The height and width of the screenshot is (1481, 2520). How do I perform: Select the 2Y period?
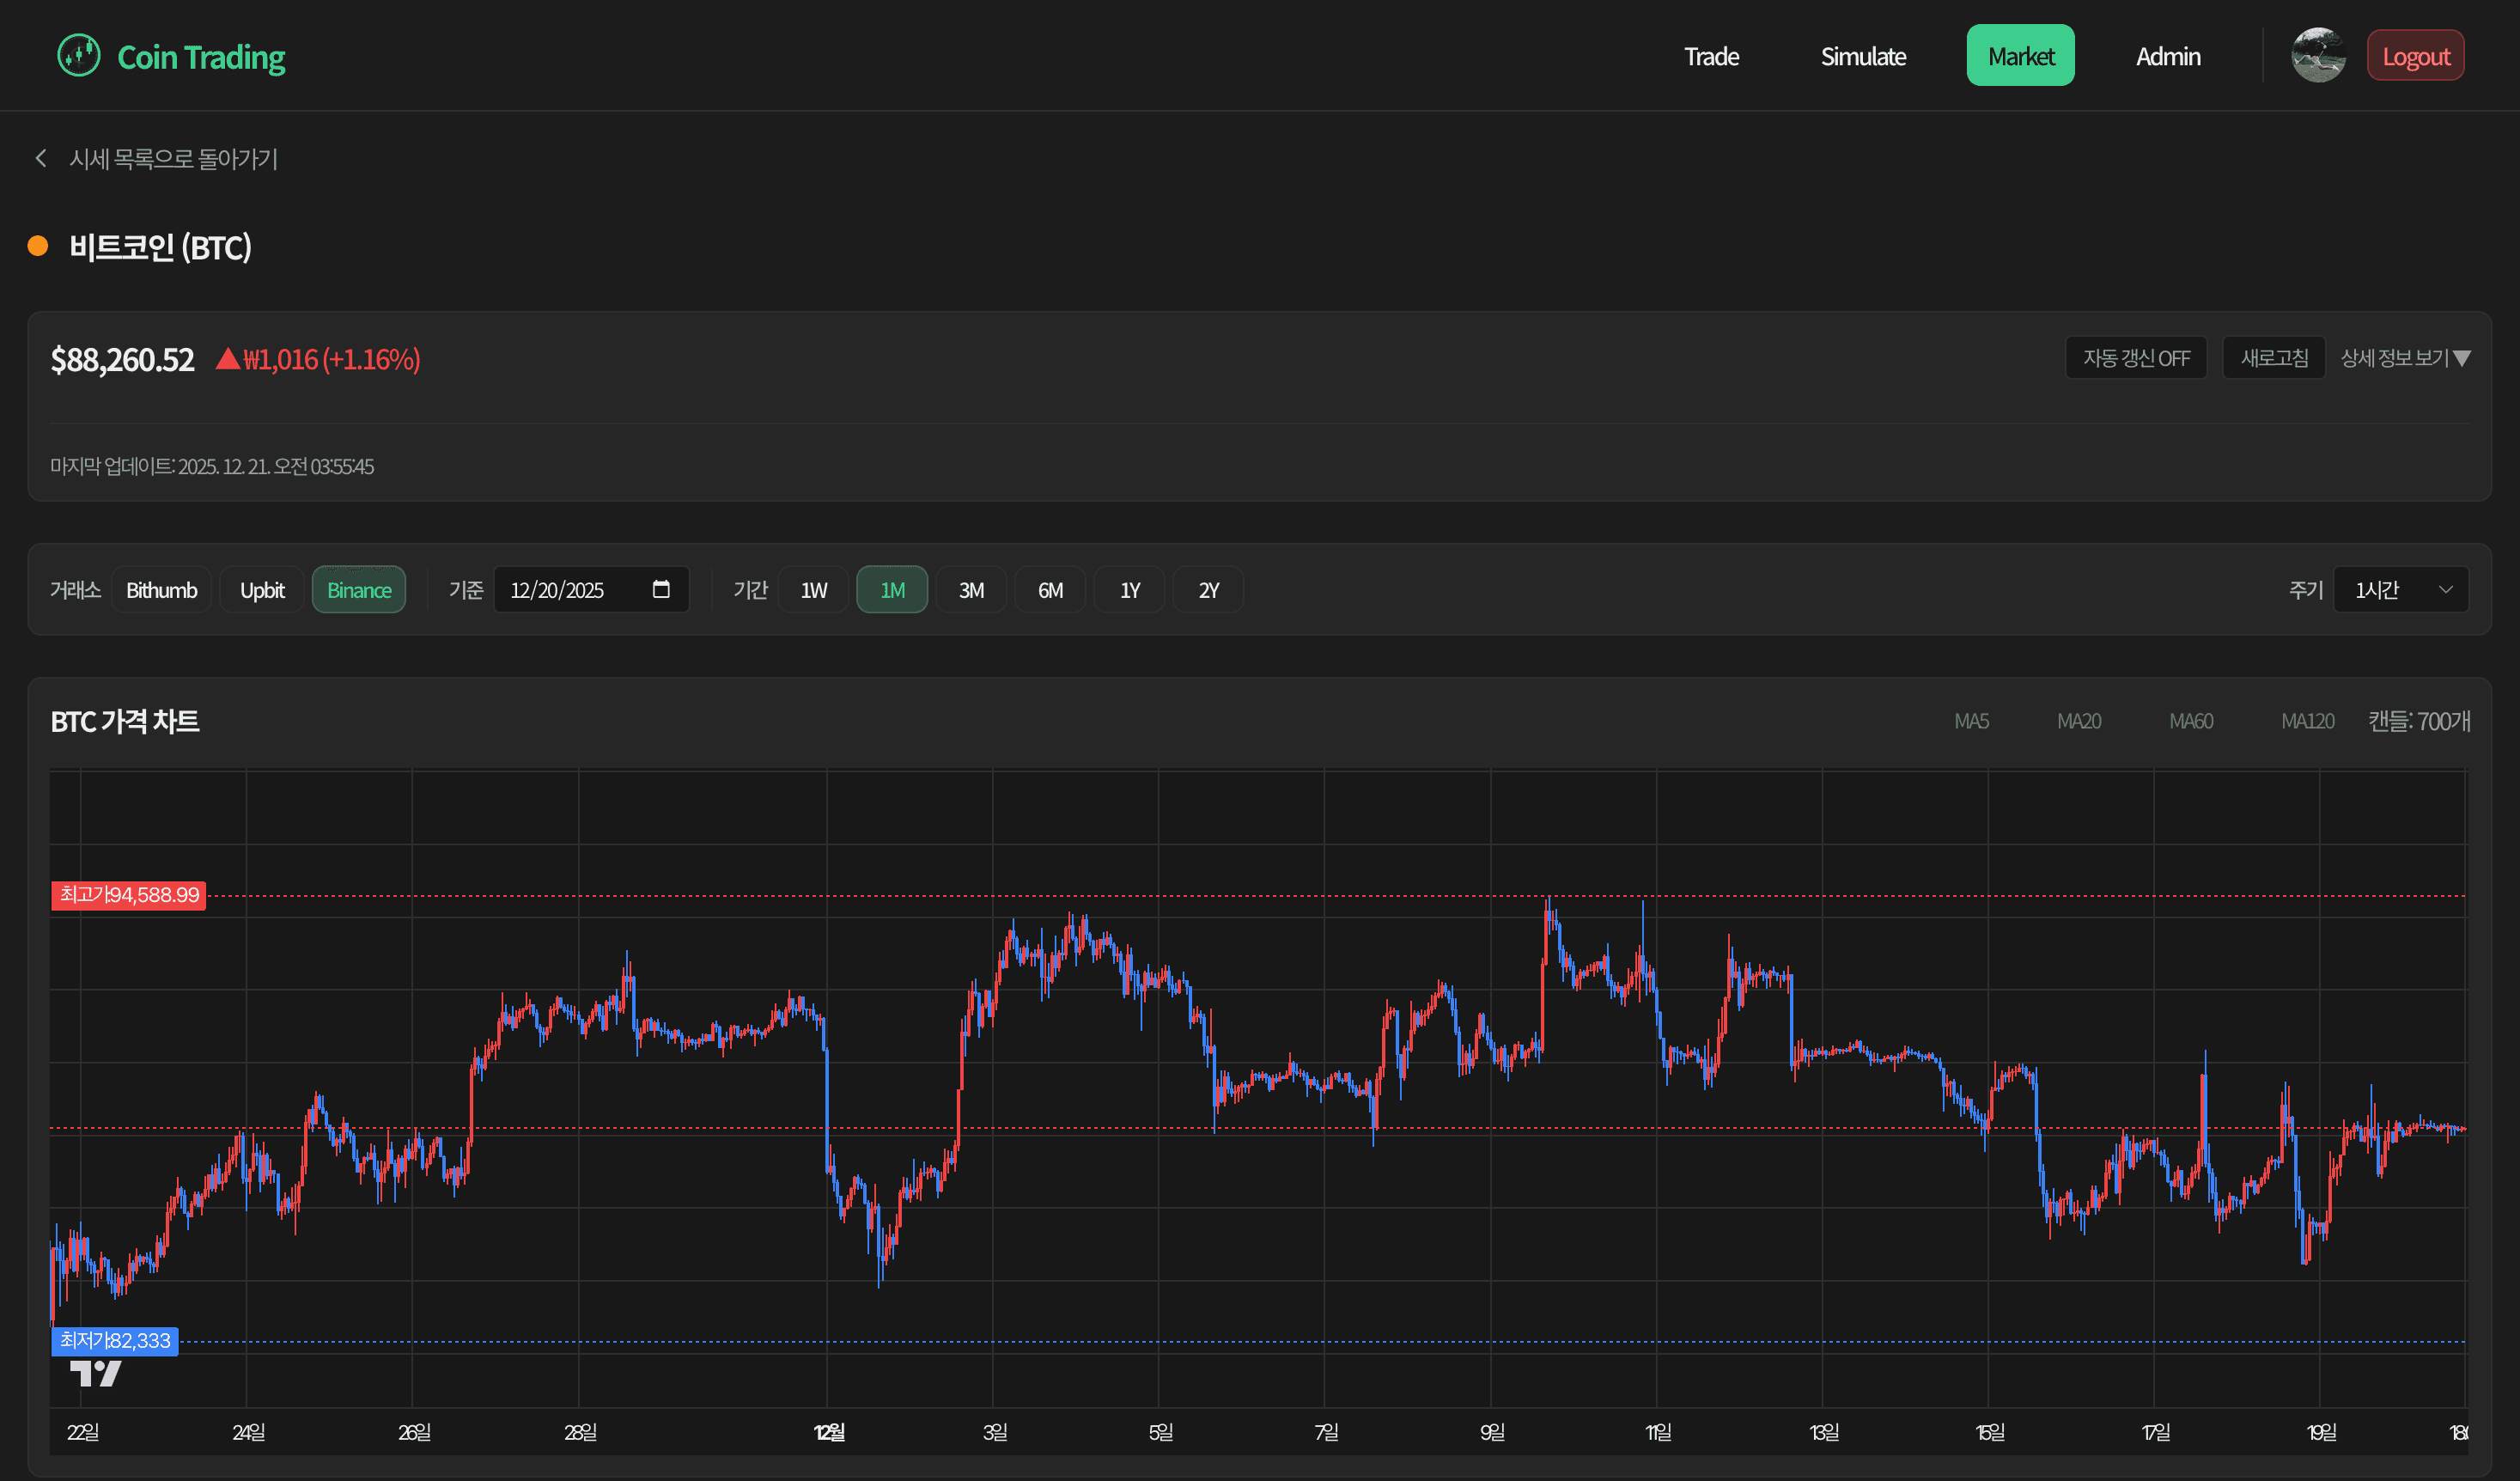click(1208, 590)
